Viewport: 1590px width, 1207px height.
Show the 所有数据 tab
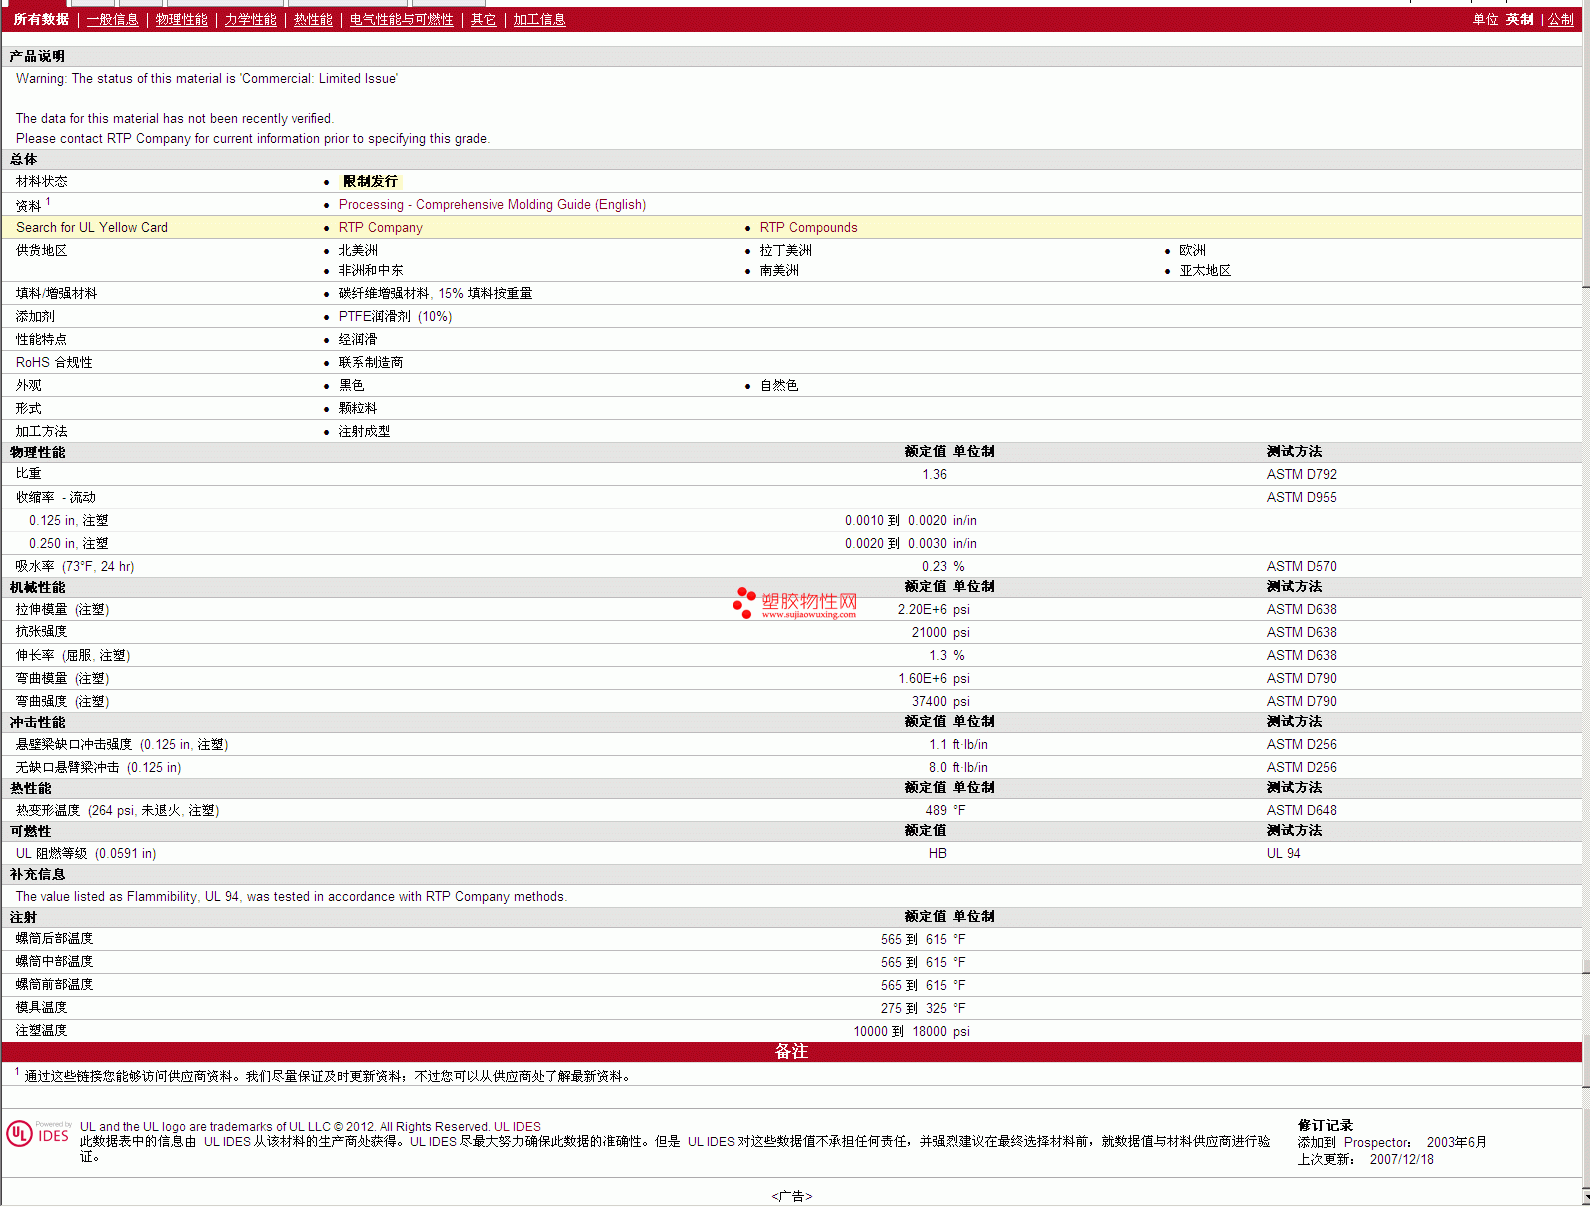(x=41, y=20)
